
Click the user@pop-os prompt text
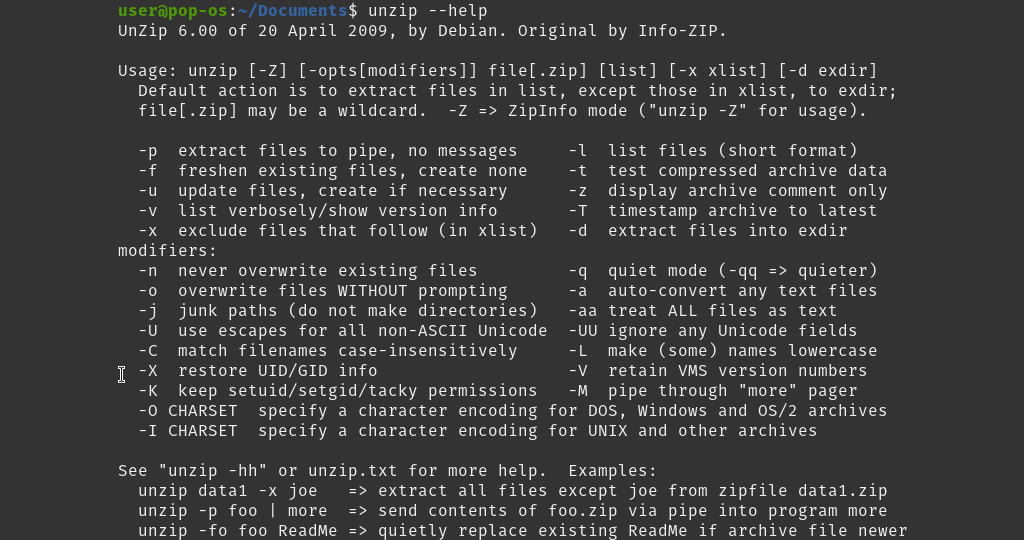(x=173, y=11)
